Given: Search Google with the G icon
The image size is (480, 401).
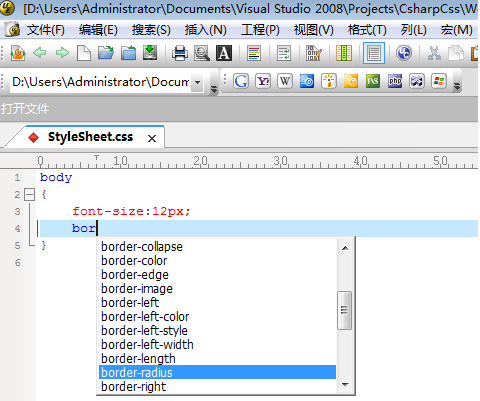Looking at the screenshot, I should 241,81.
